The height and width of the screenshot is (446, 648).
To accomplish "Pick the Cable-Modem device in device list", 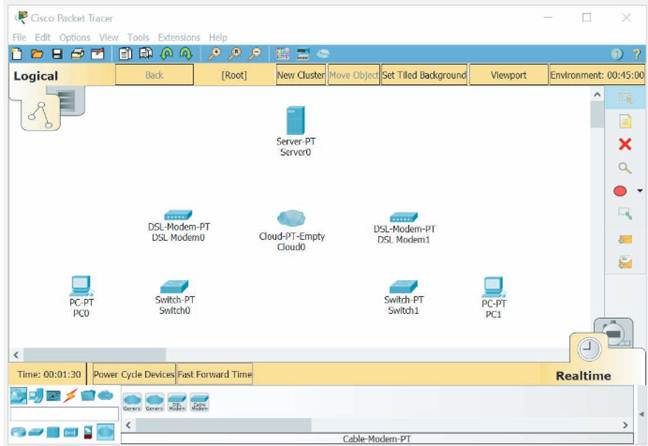I will (x=199, y=402).
